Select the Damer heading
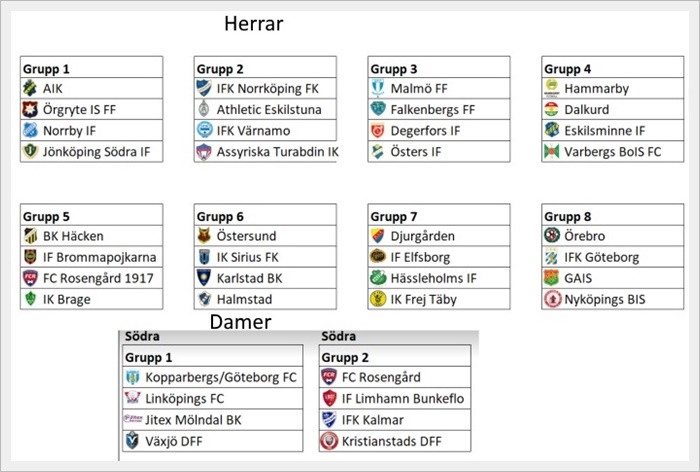 (x=241, y=322)
